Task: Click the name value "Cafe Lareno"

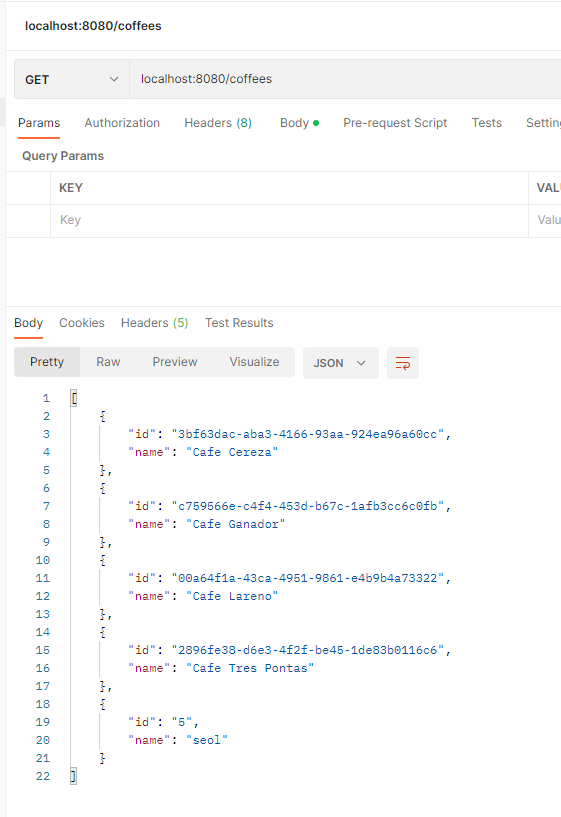Action: coord(232,596)
